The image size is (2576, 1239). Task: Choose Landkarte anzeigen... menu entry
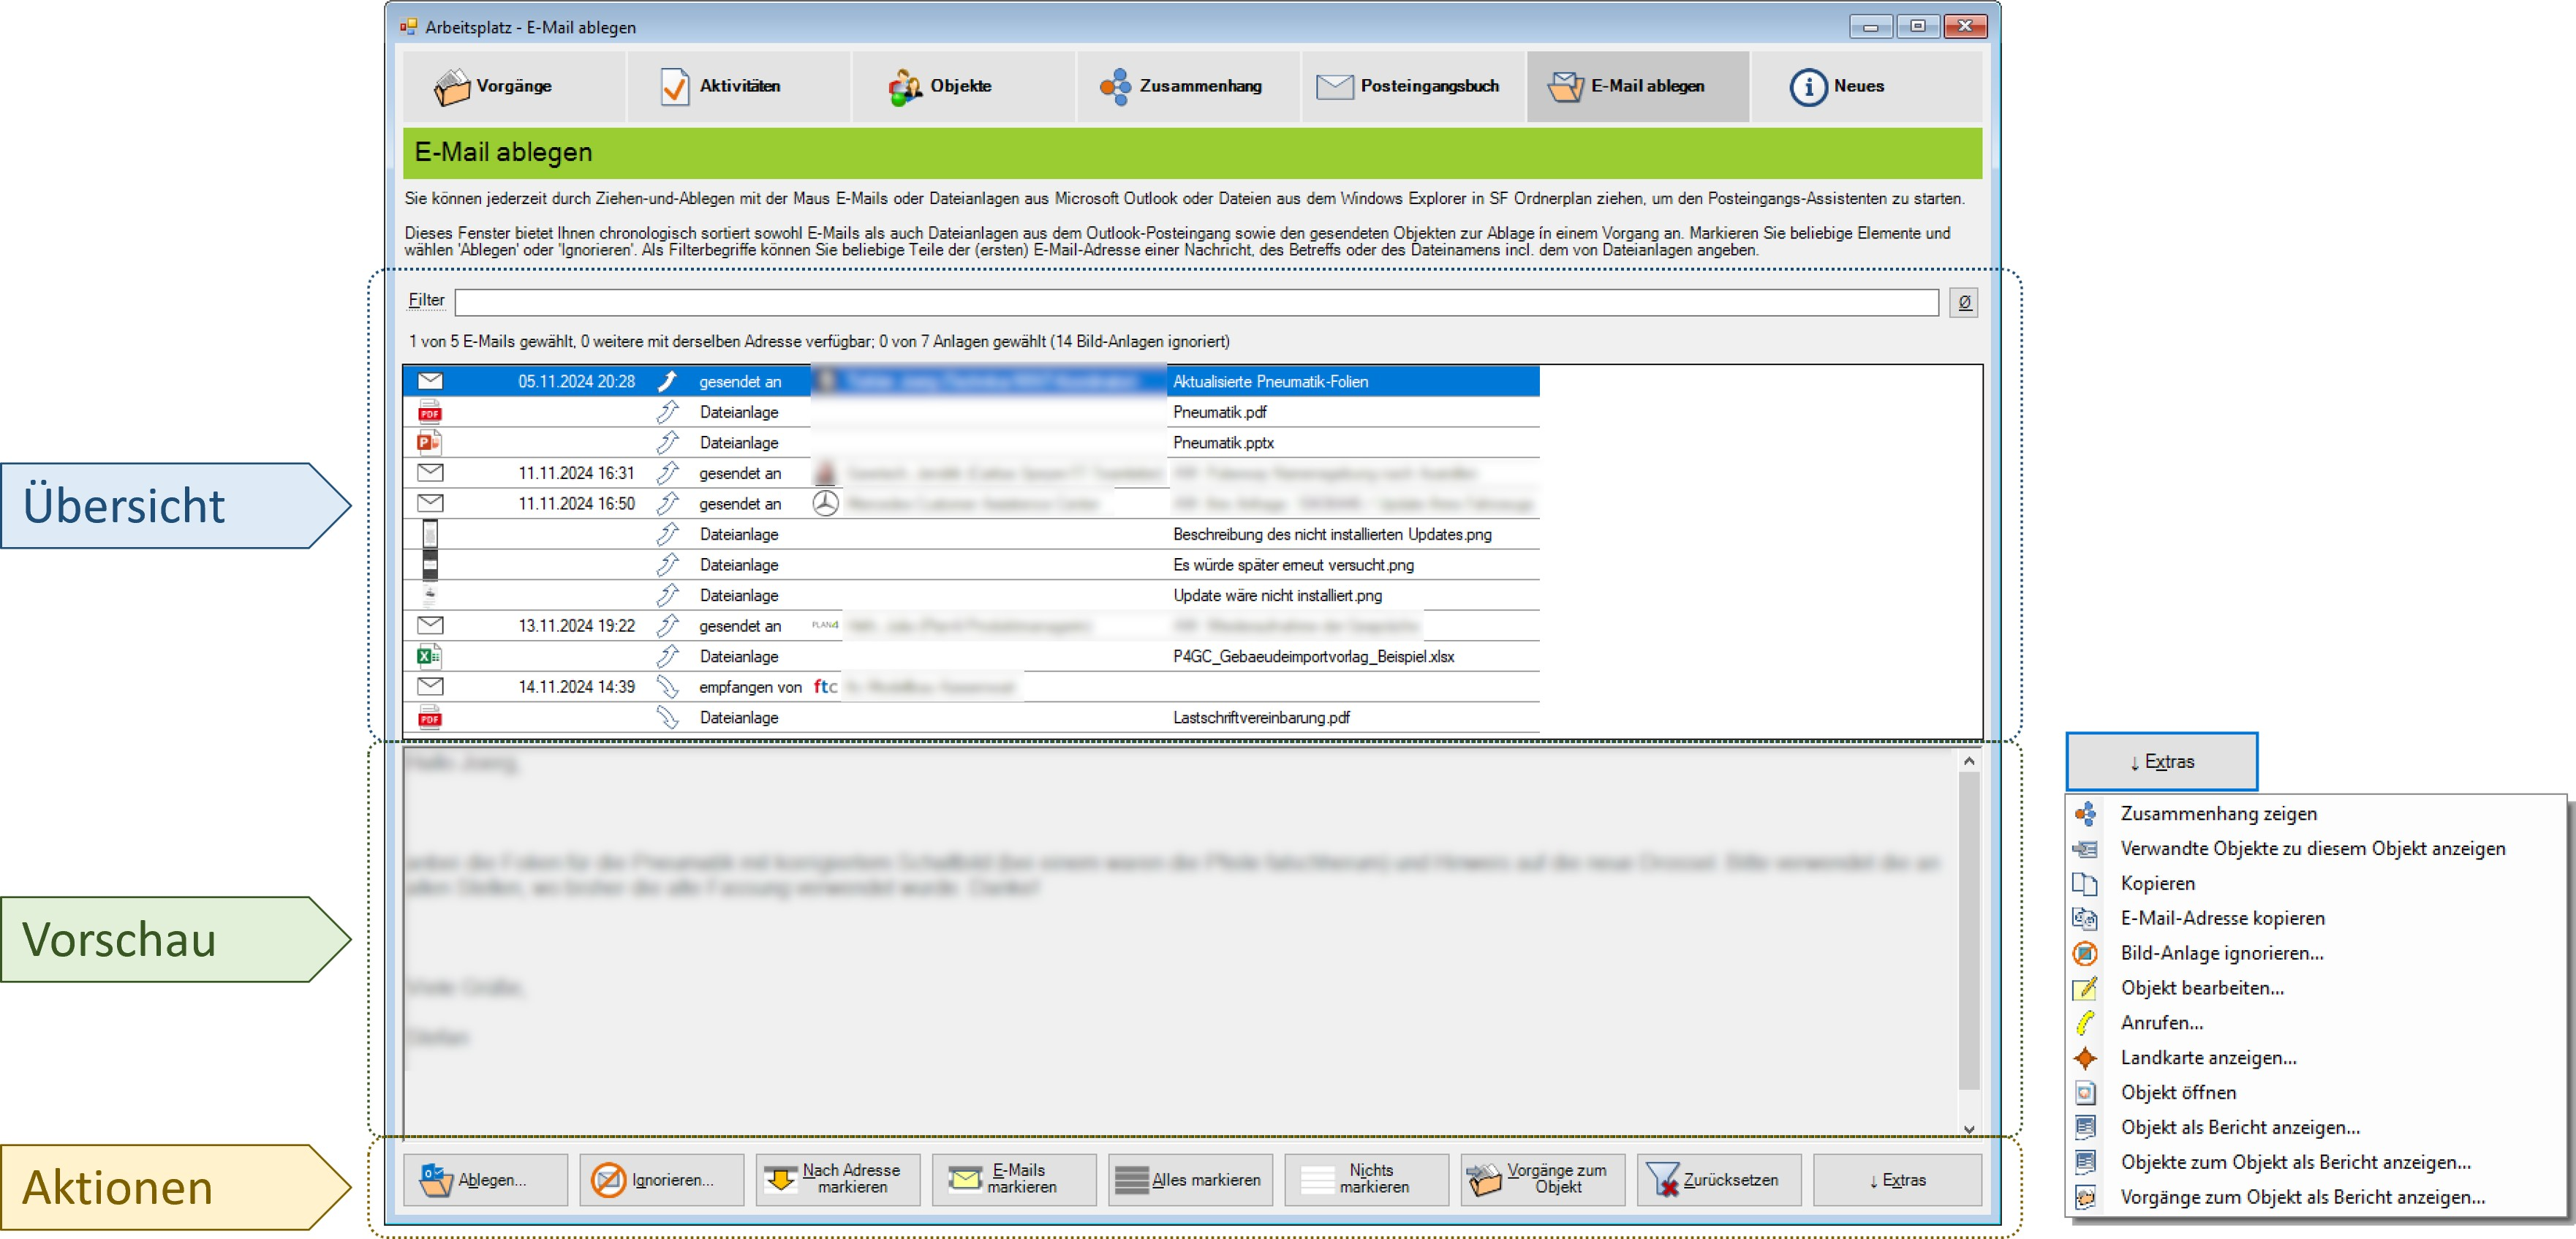(2315, 1058)
